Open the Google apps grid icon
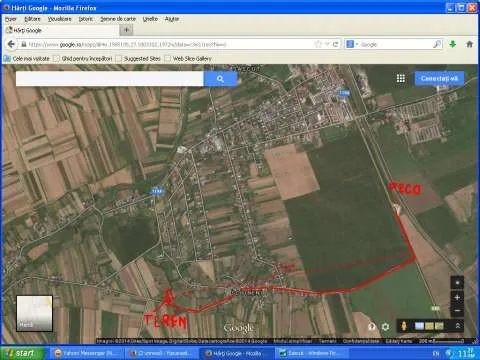Screen dimensions: 480x360 point(401,78)
